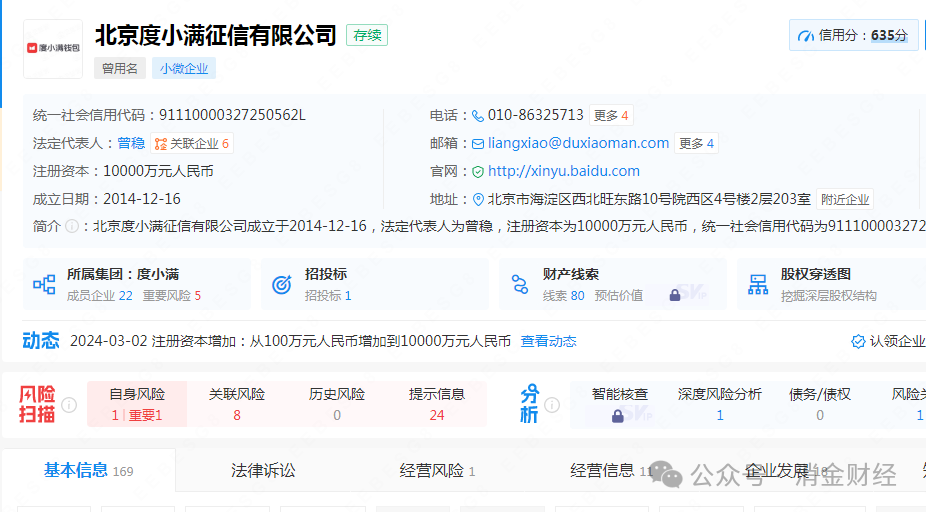Click the 股权穿透图 structure icon
The width and height of the screenshot is (926, 512).
(x=758, y=285)
